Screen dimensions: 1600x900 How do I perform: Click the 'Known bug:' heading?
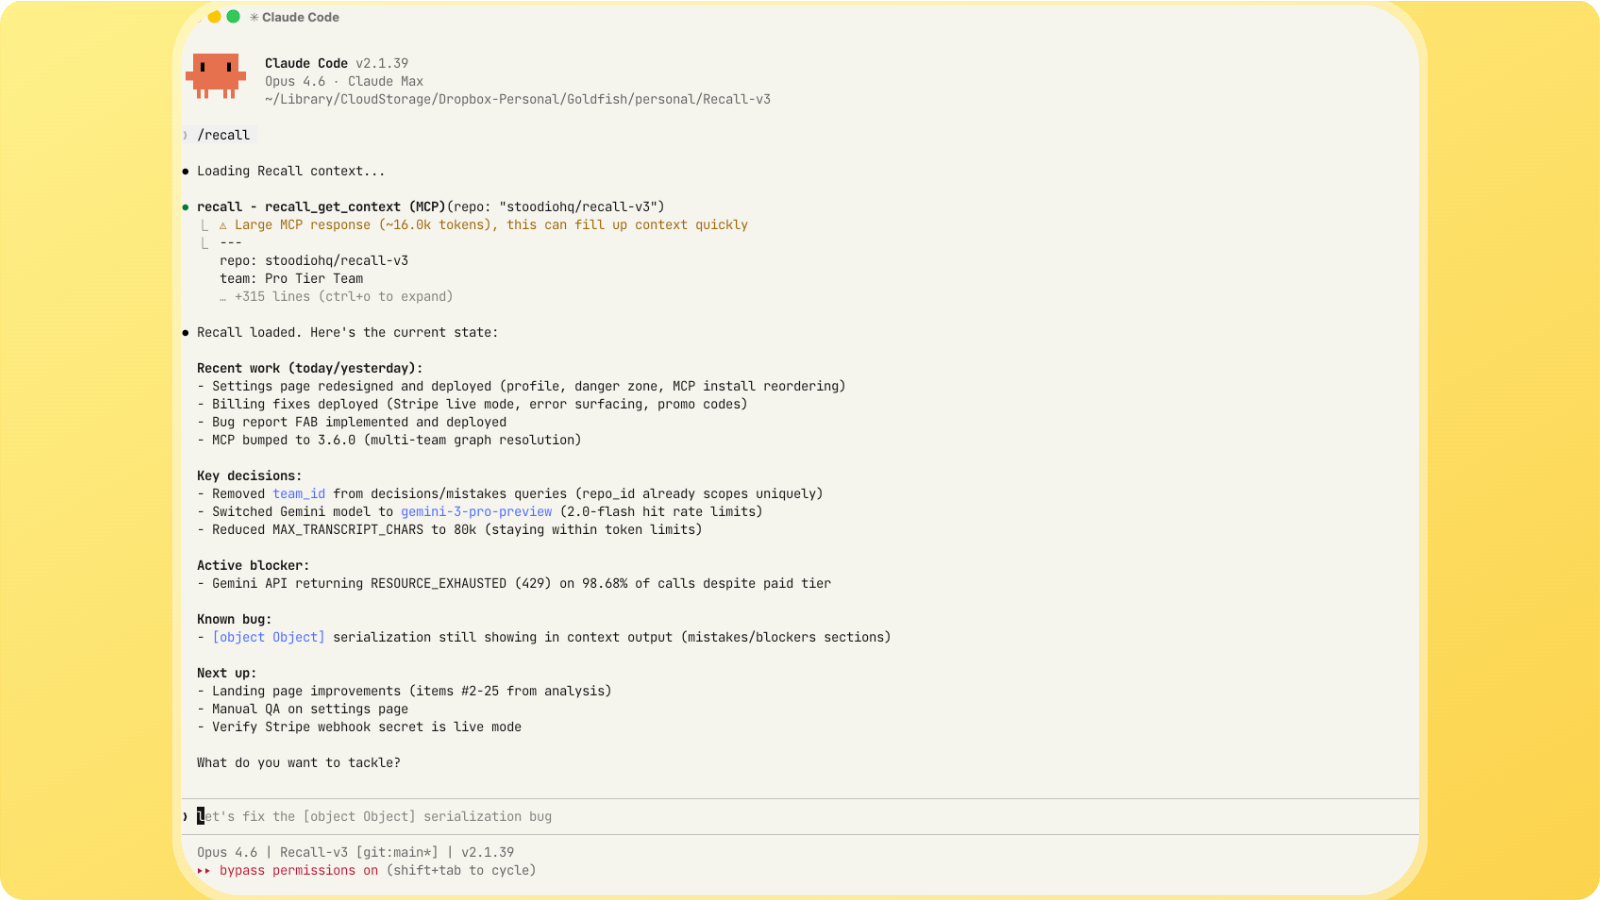click(234, 620)
